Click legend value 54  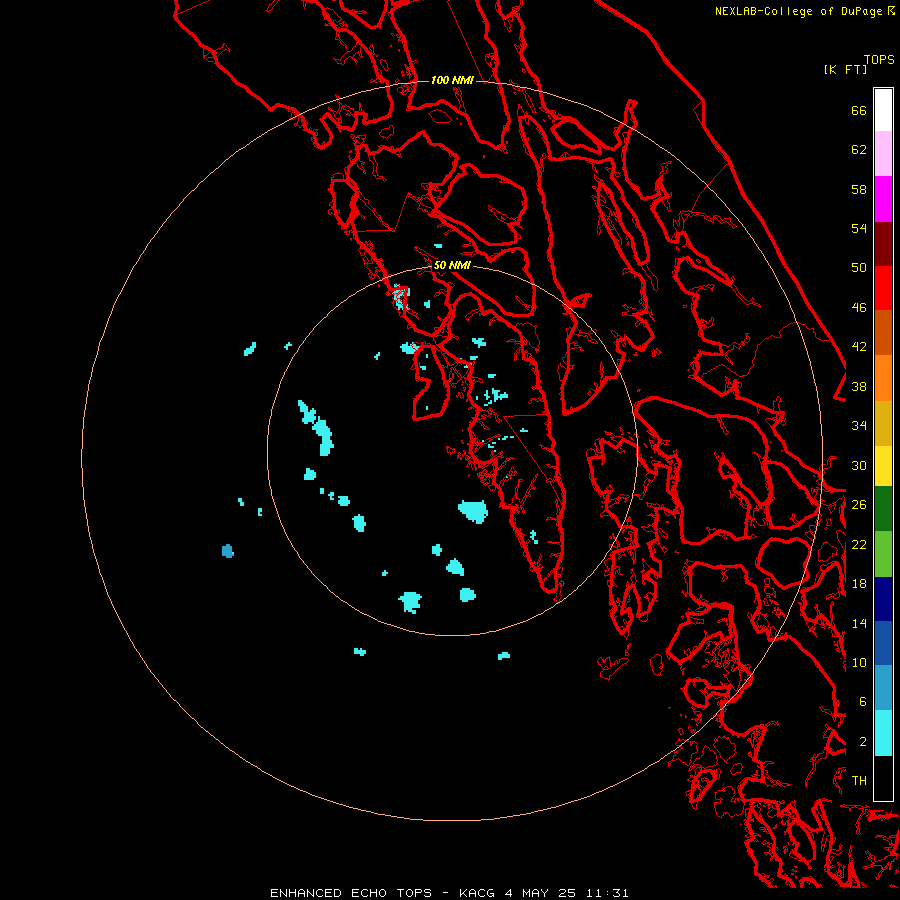859,228
